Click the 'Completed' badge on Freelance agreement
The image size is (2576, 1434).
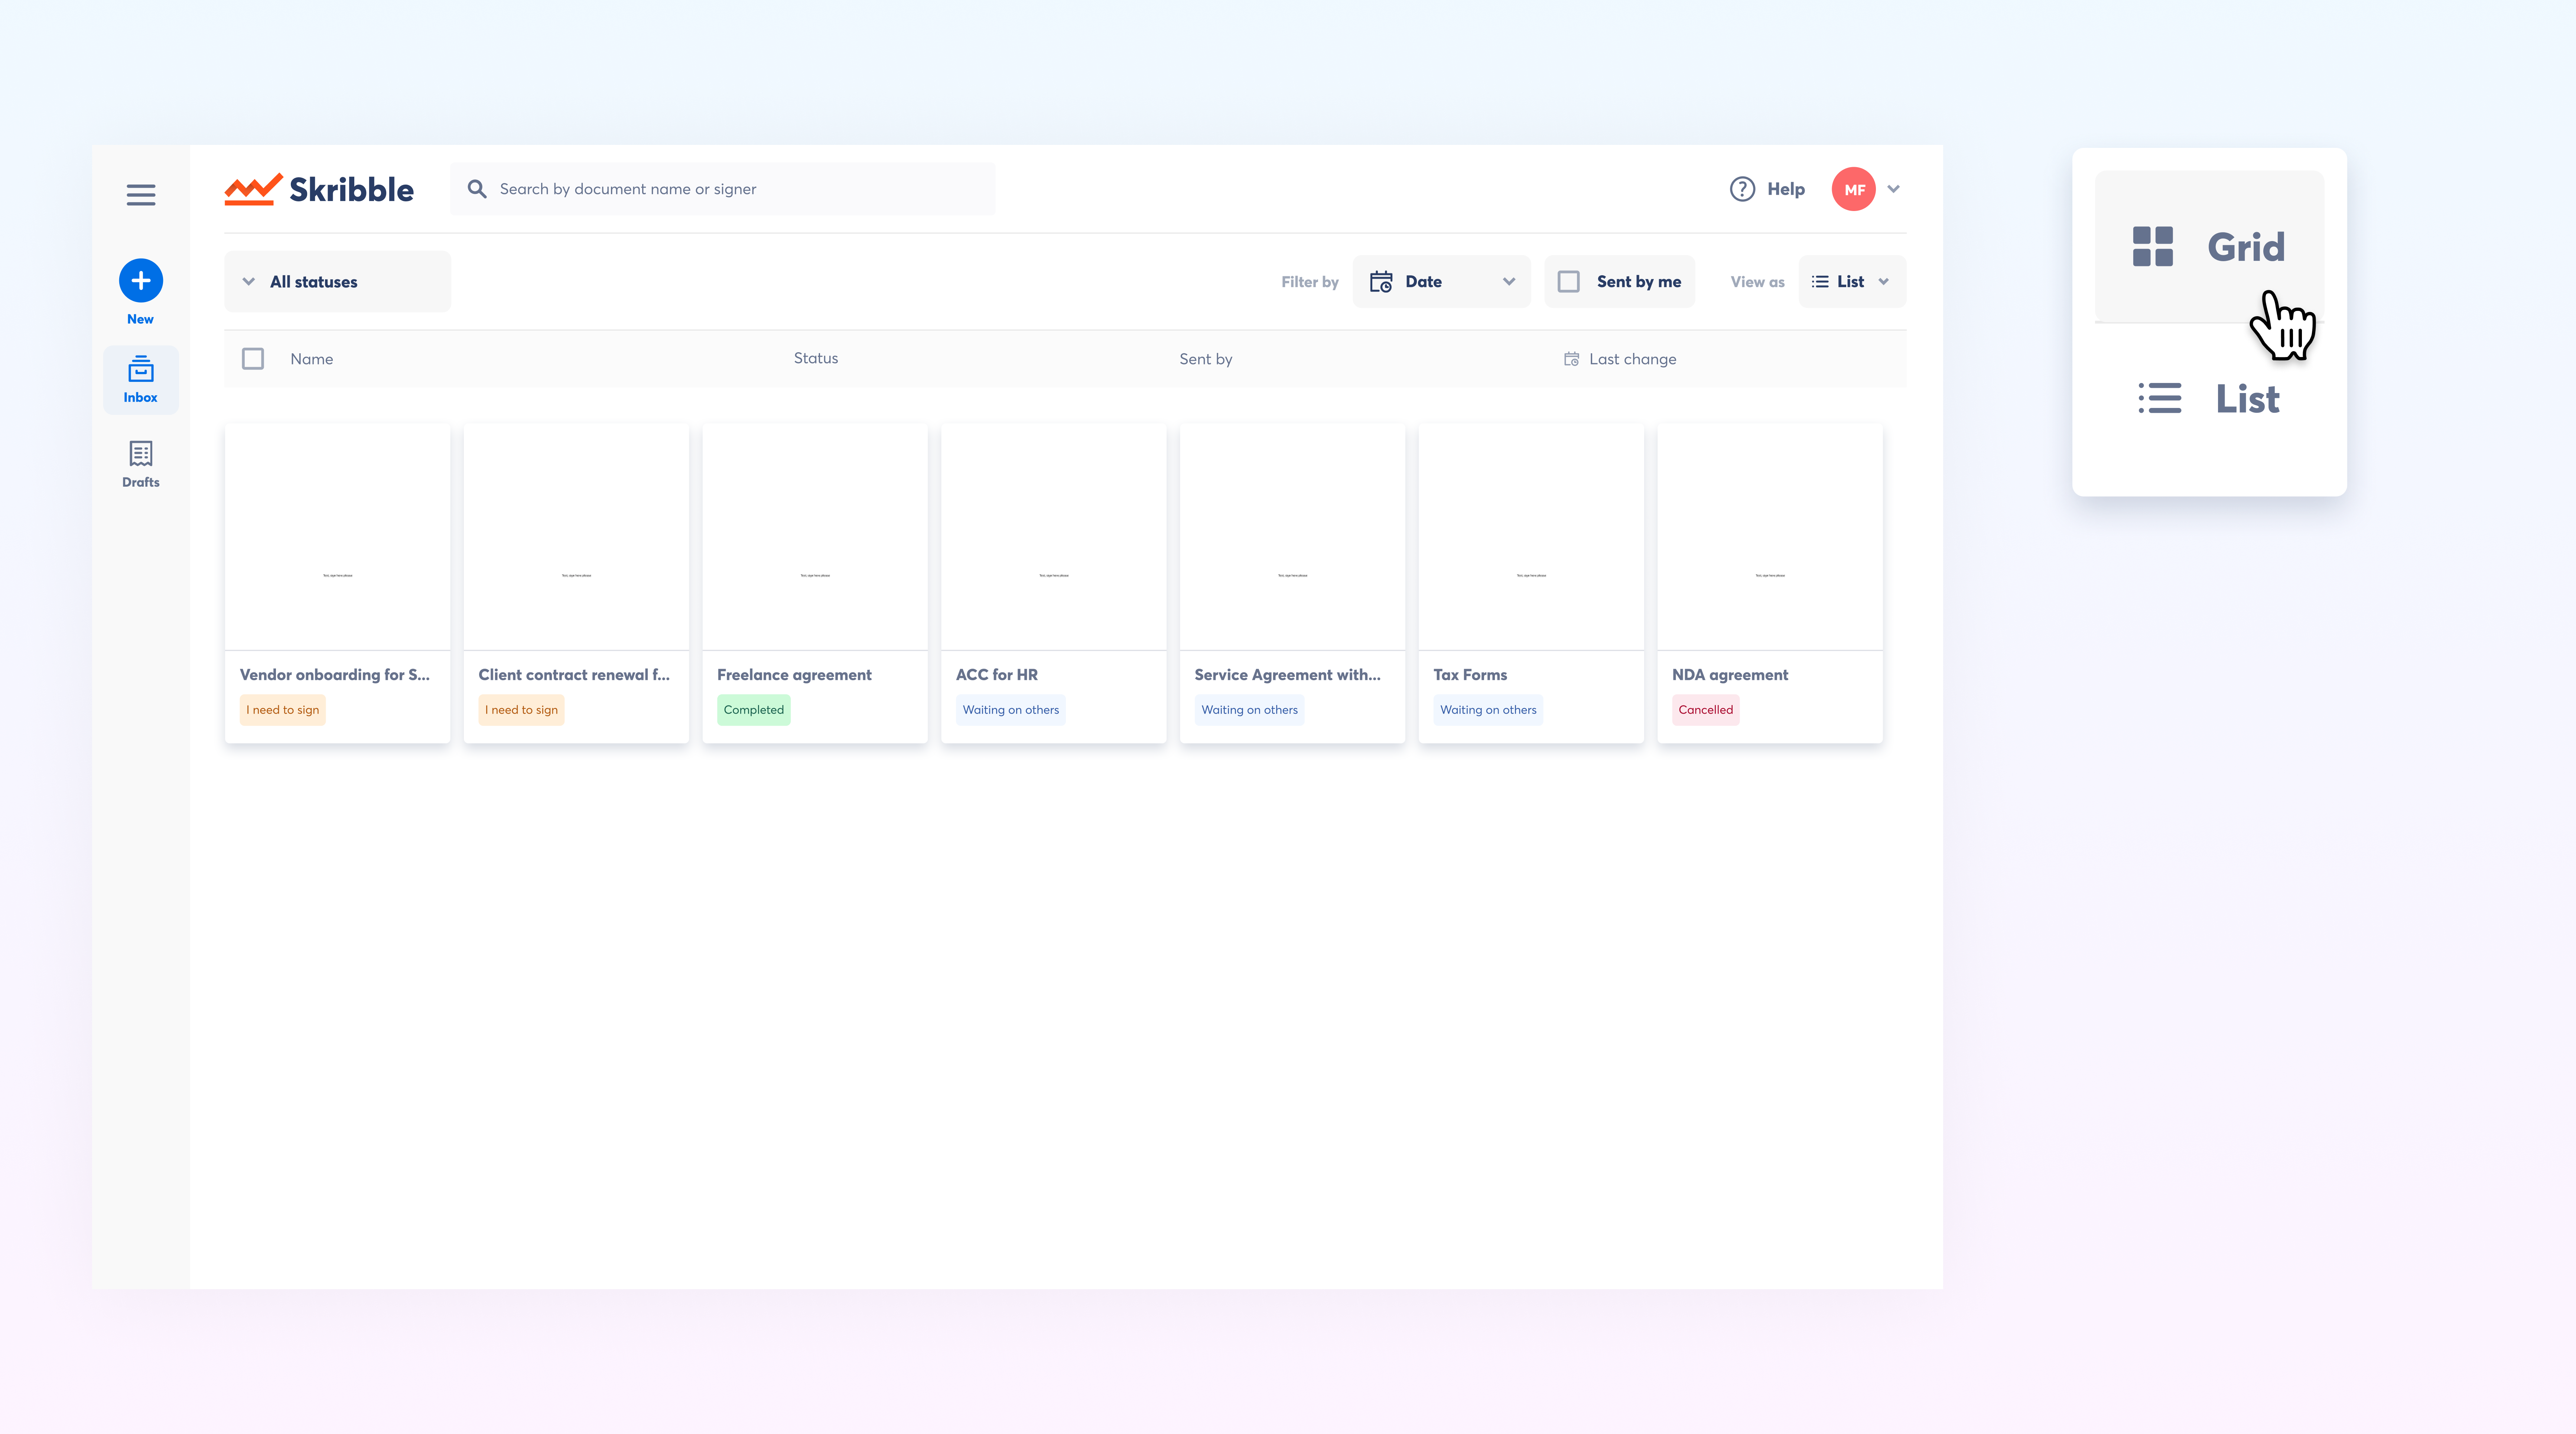coord(754,710)
